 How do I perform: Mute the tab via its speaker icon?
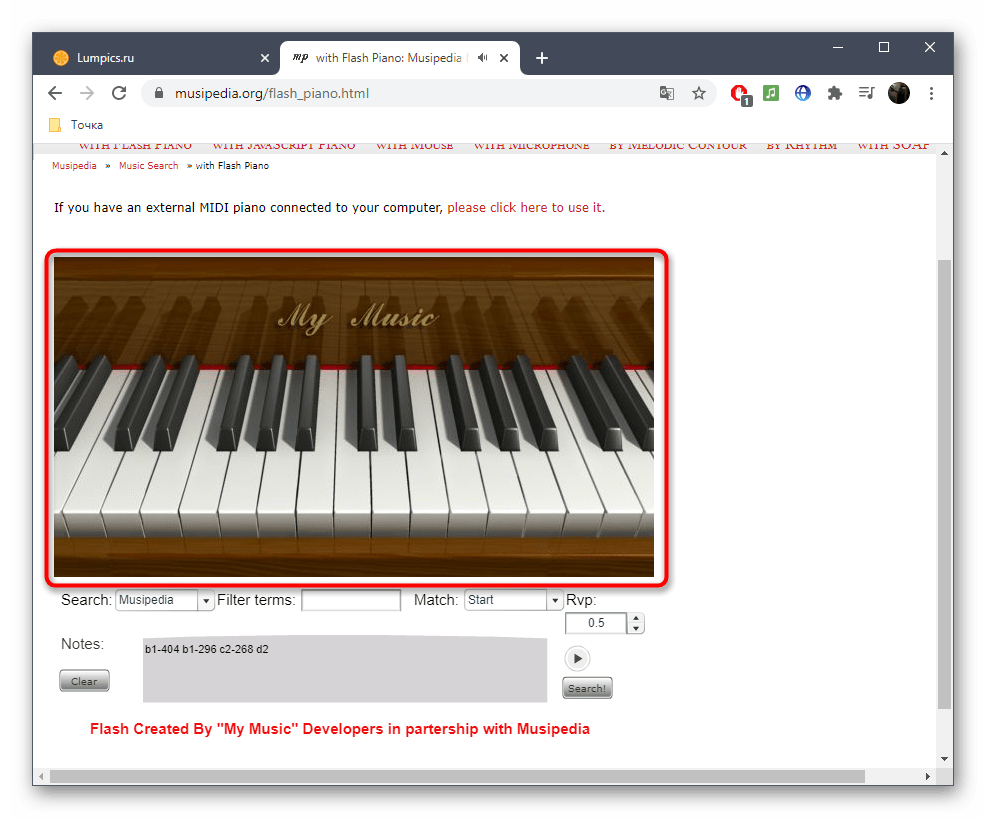(483, 58)
